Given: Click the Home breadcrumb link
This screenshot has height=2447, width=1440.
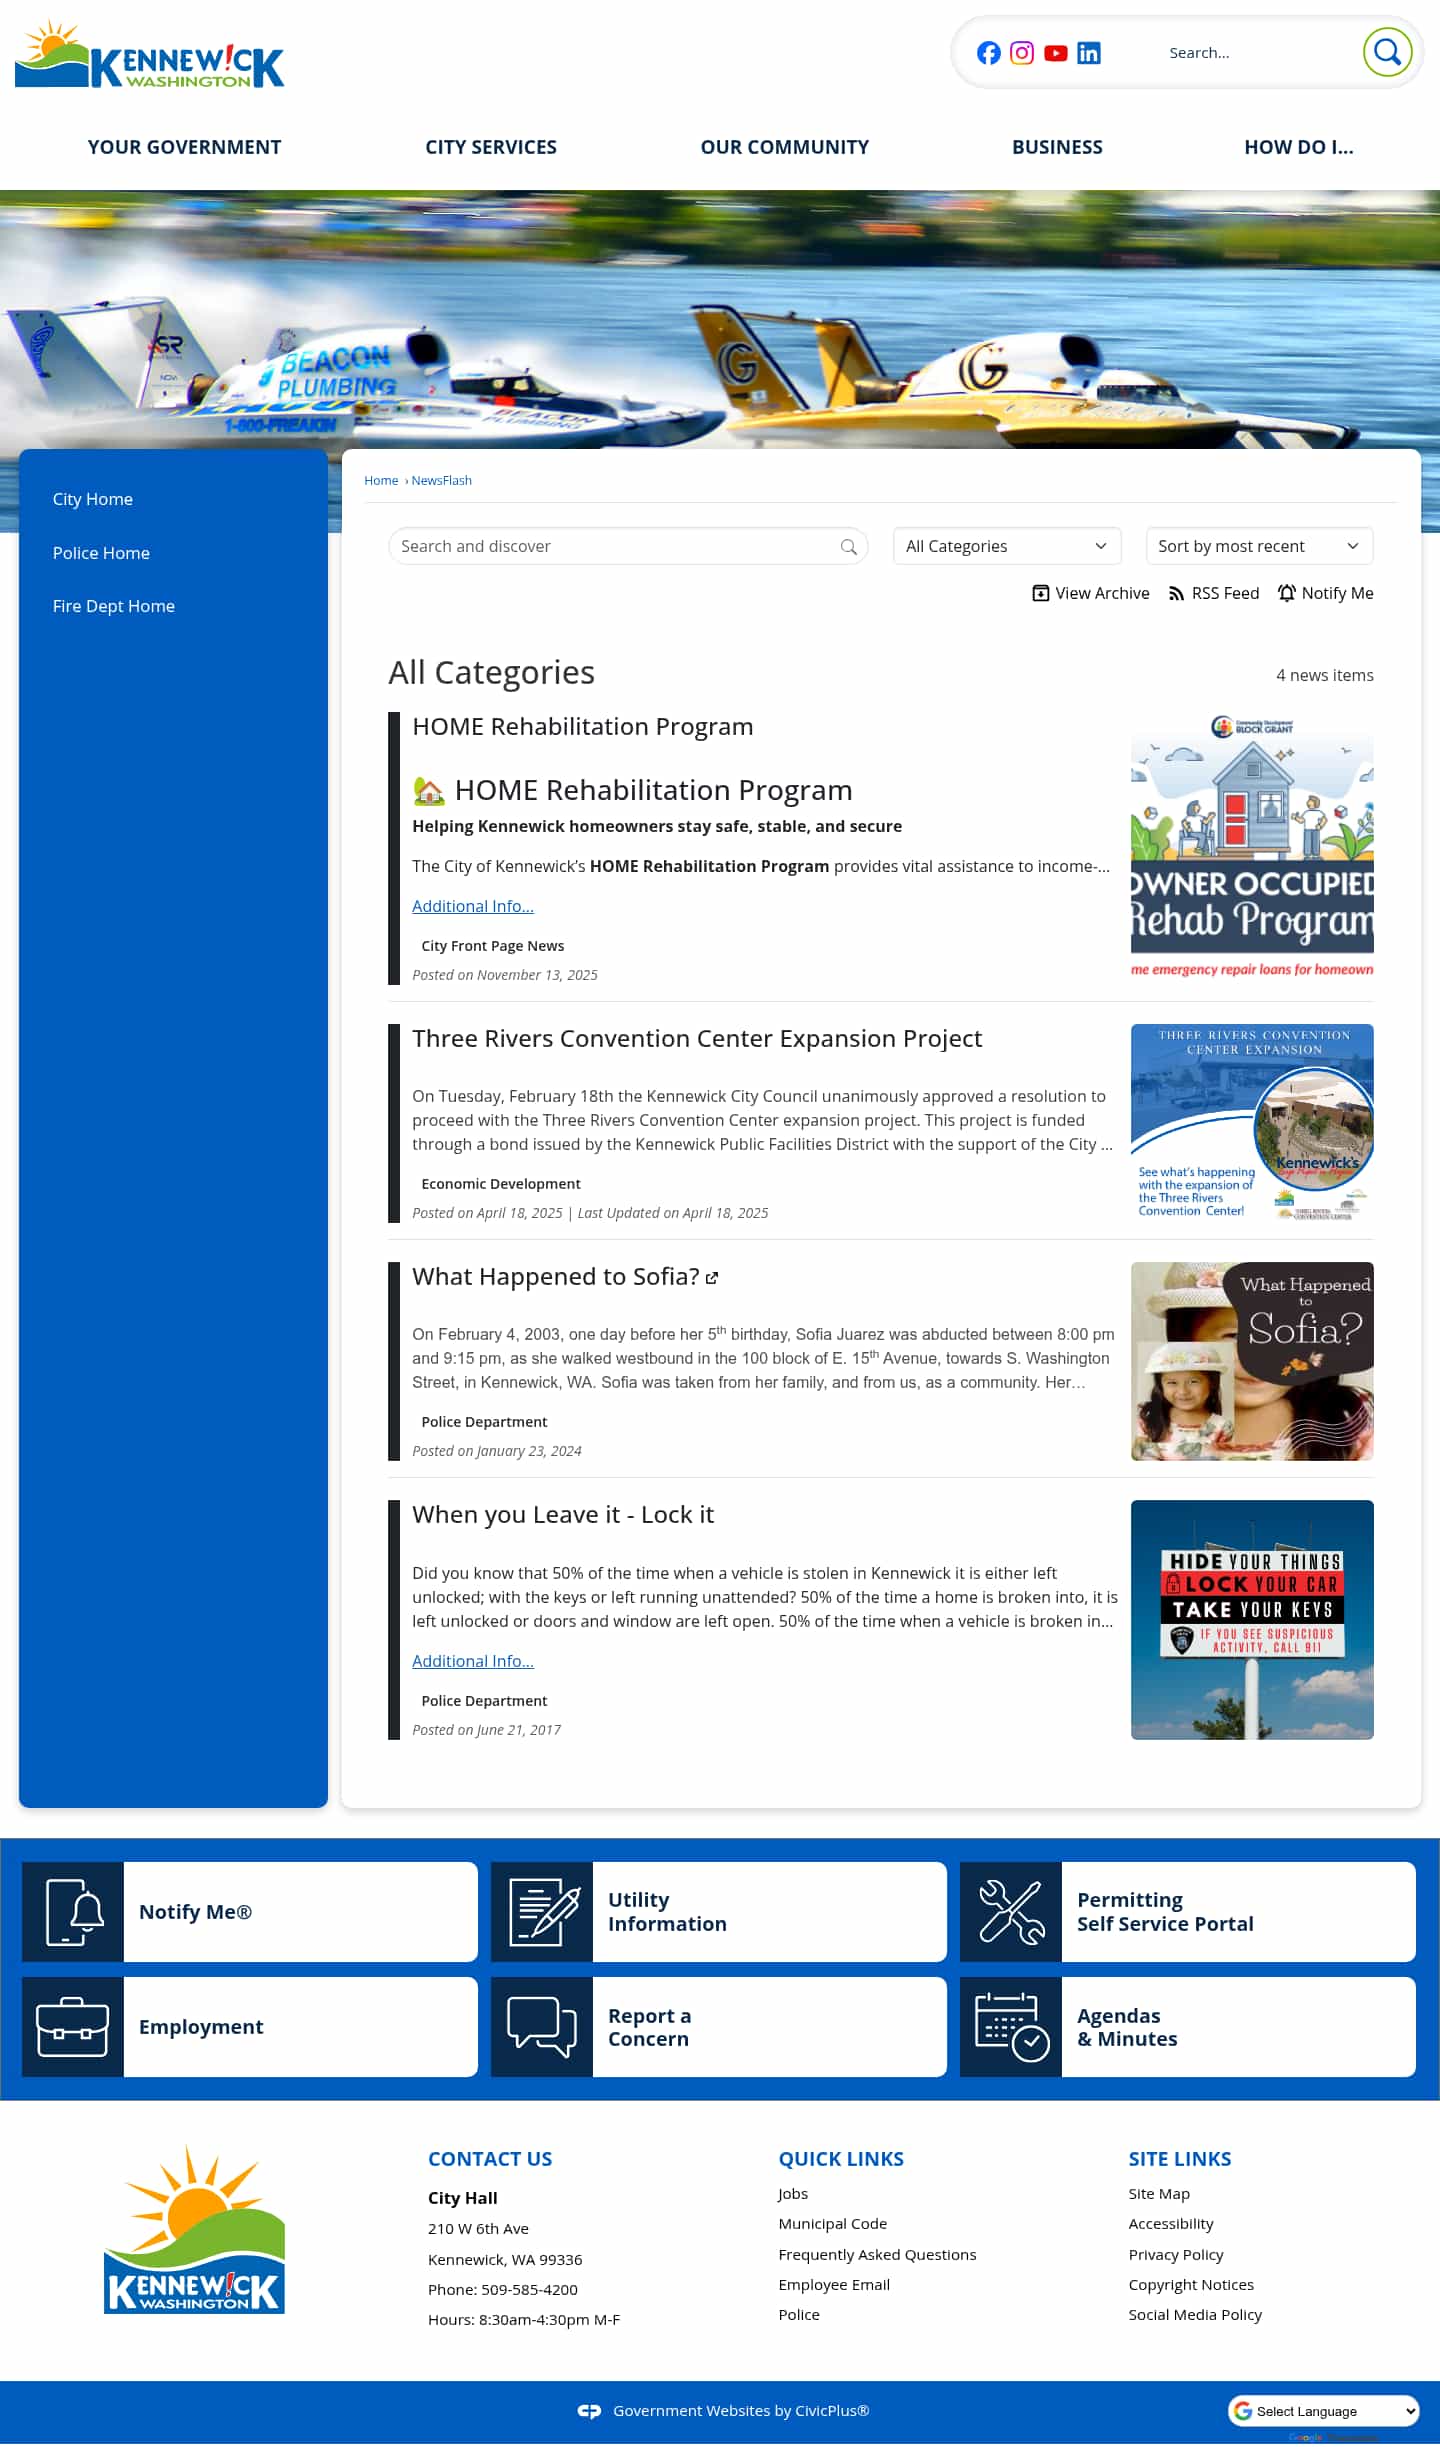Looking at the screenshot, I should (x=381, y=481).
